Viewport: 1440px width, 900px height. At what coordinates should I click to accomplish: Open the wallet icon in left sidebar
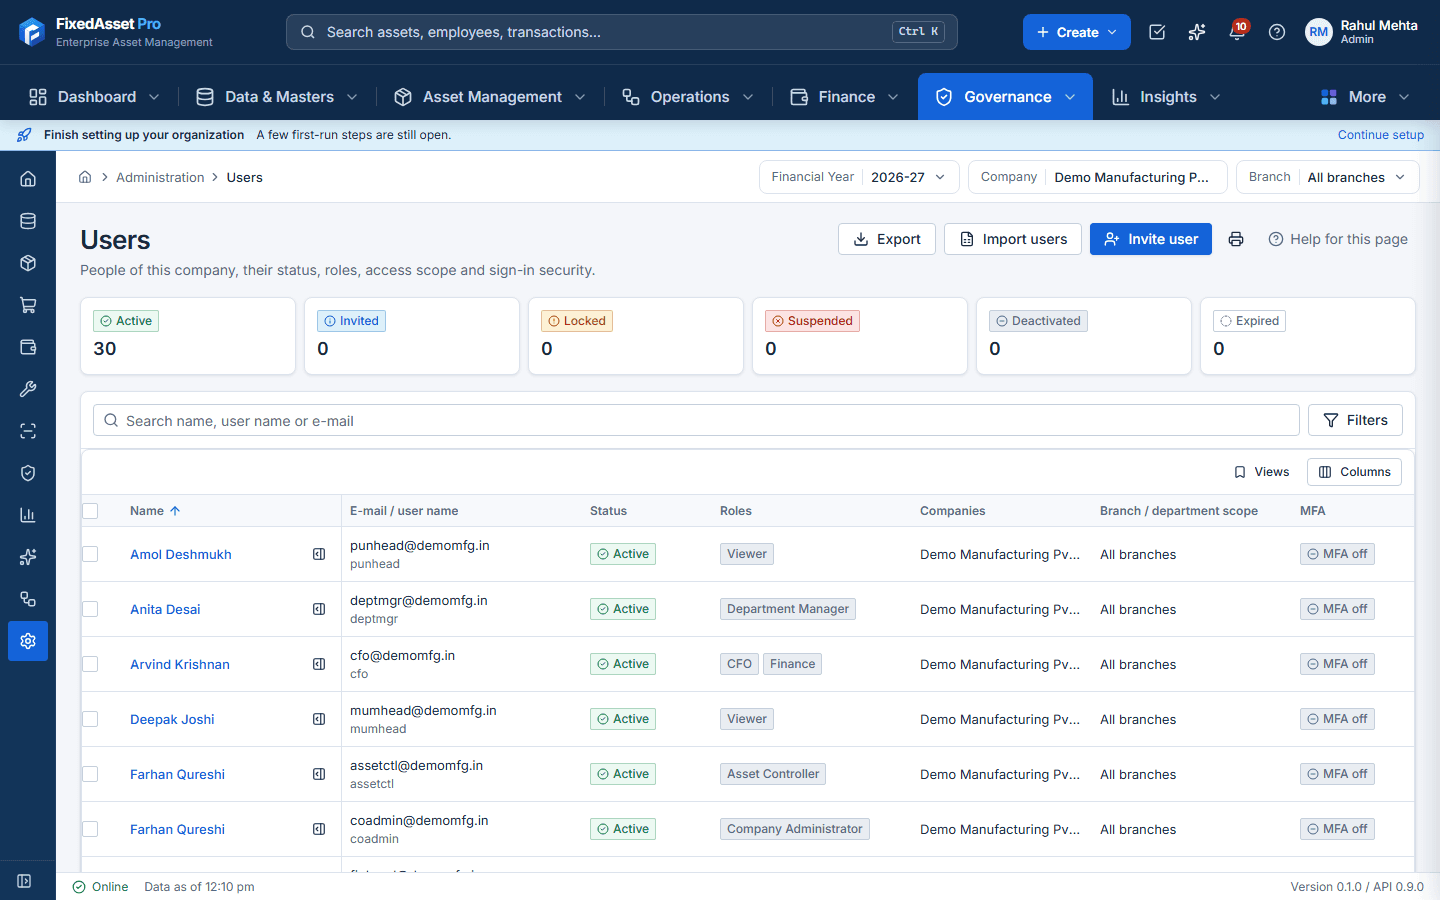(28, 347)
